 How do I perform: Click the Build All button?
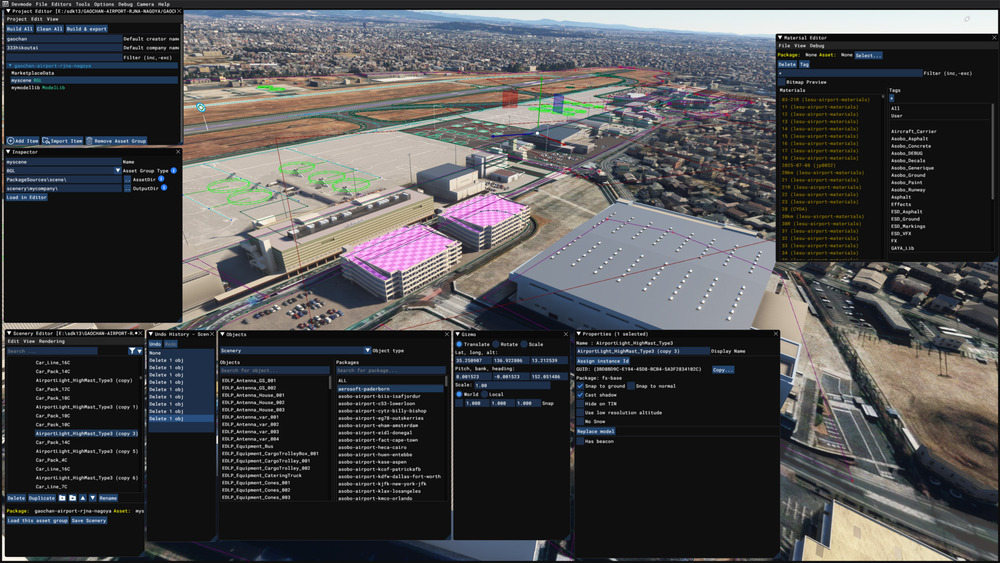[19, 29]
